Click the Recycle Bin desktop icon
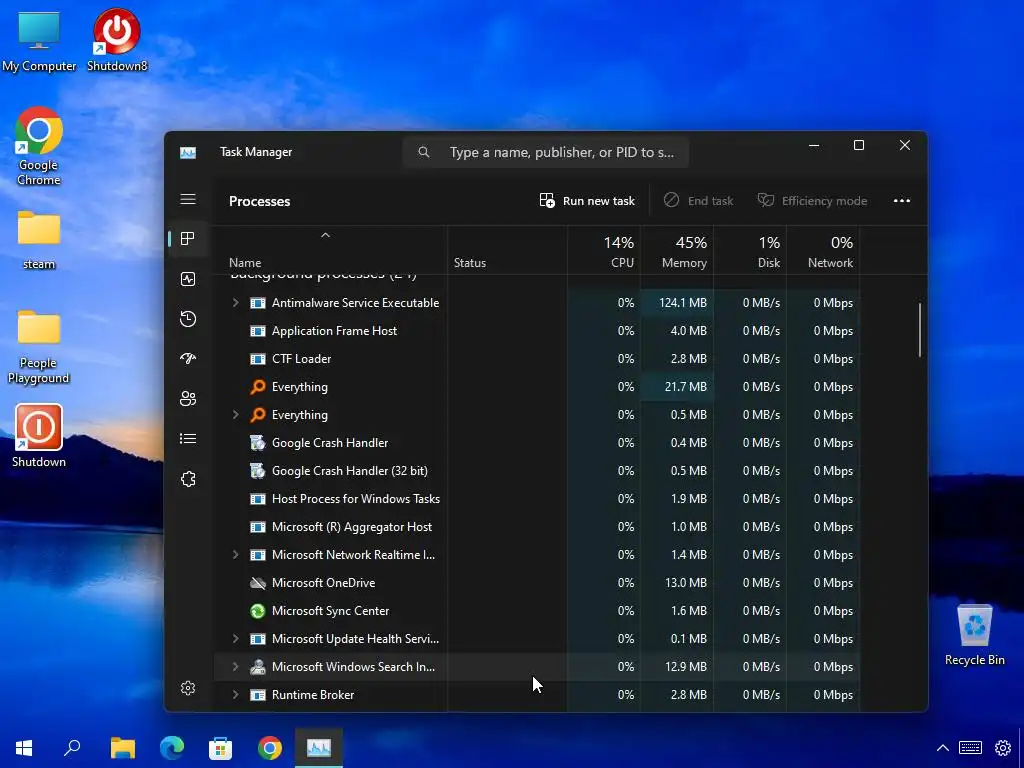 [974, 635]
